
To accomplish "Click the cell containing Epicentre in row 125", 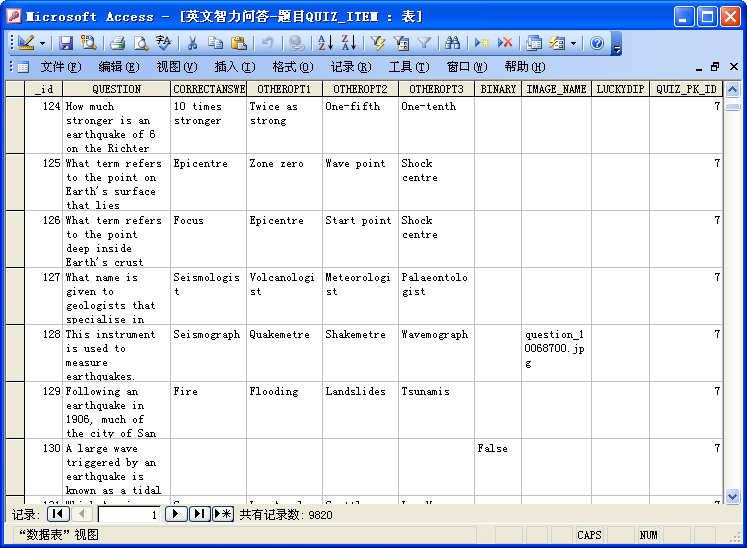I will point(208,182).
